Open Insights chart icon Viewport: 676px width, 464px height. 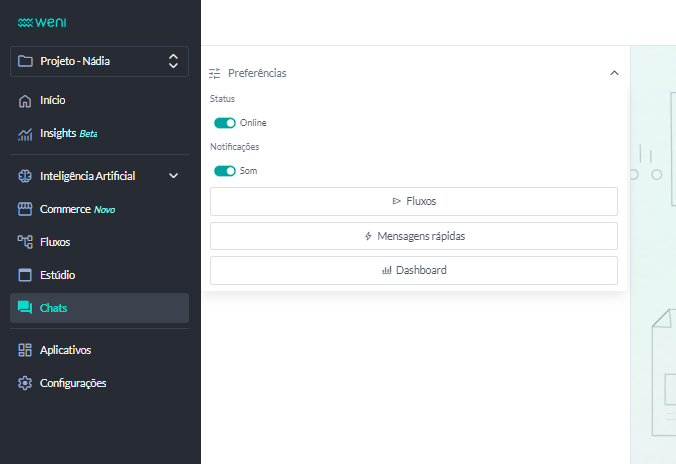click(x=26, y=133)
